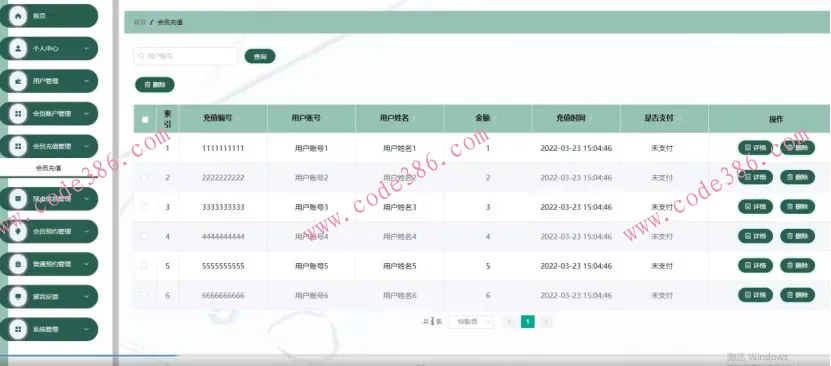This screenshot has height=366, width=831.
Task: Open 系统管理 menu label
Action: [46, 329]
